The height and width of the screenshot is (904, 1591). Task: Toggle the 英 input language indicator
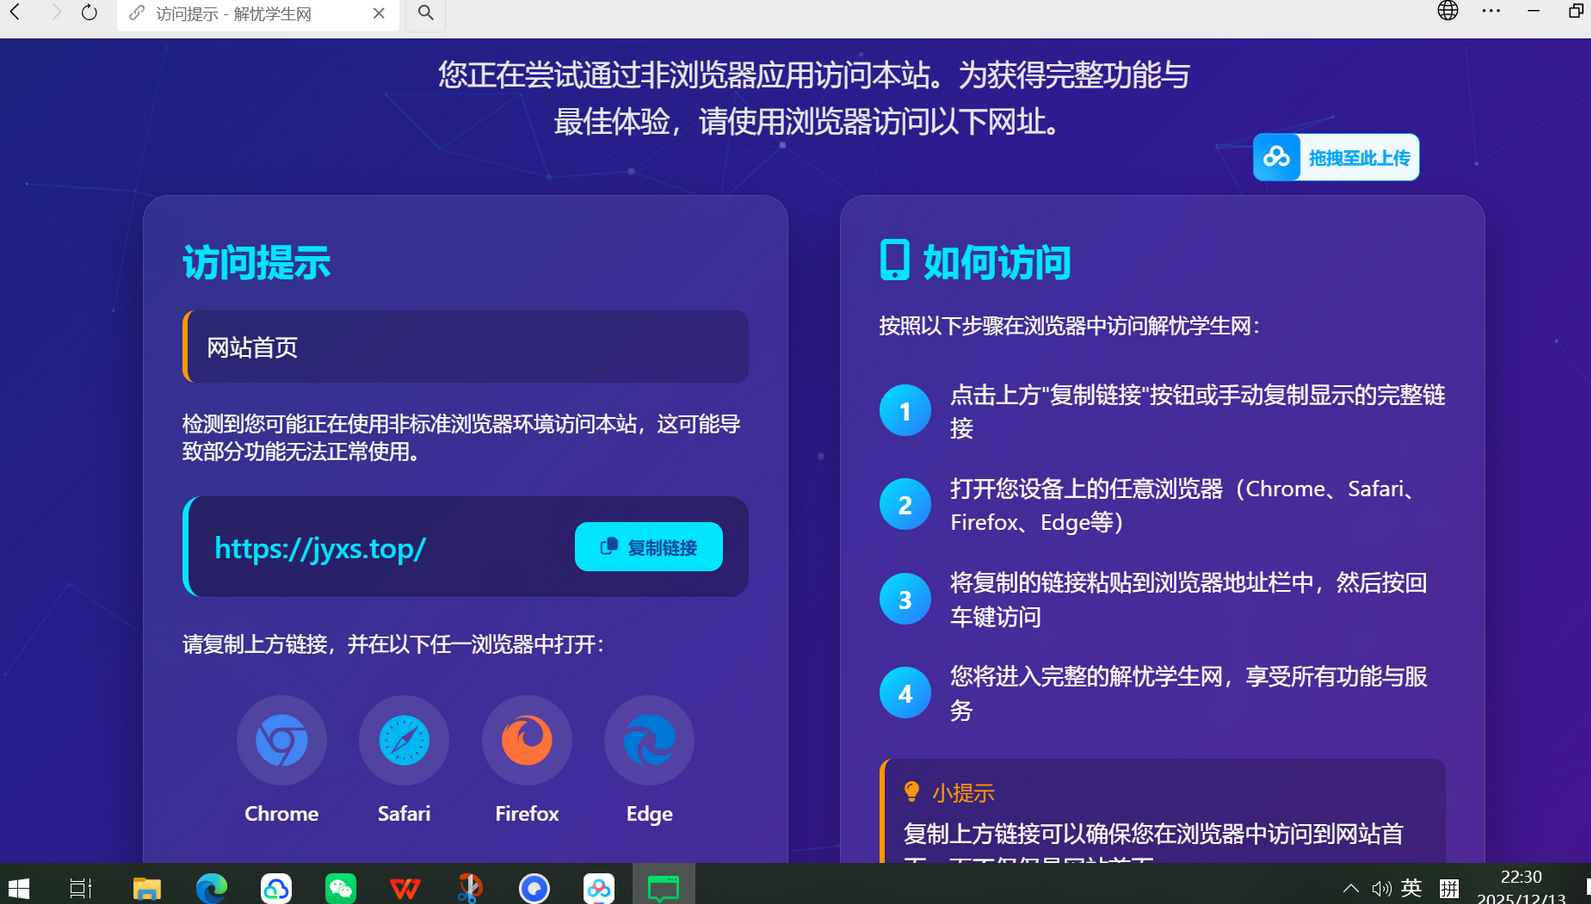(x=1412, y=887)
